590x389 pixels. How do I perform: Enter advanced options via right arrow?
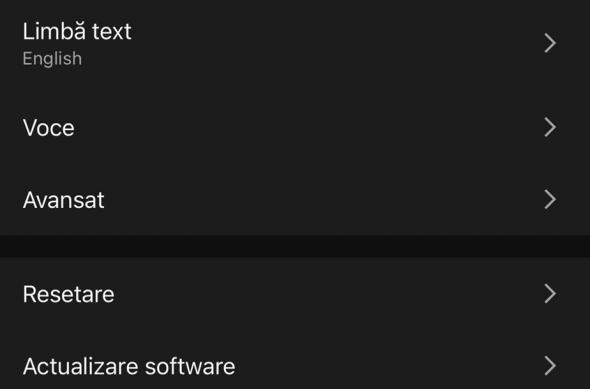point(550,199)
